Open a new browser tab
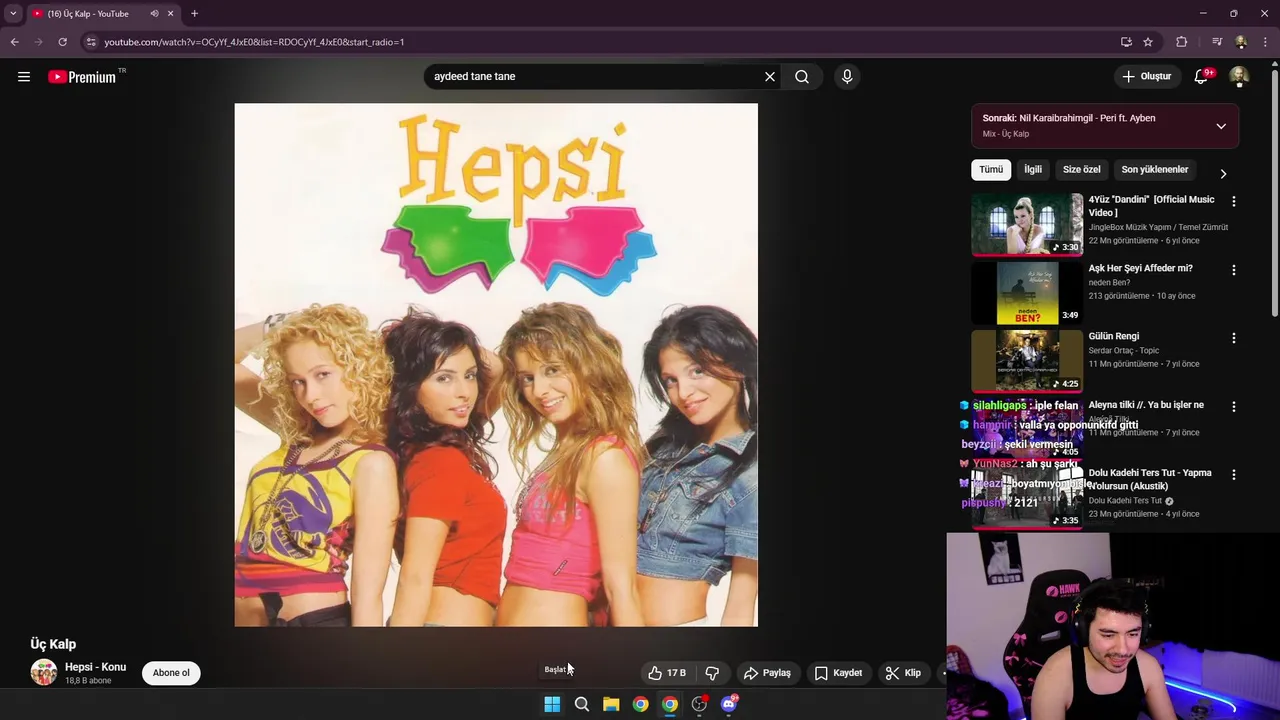 (x=194, y=14)
